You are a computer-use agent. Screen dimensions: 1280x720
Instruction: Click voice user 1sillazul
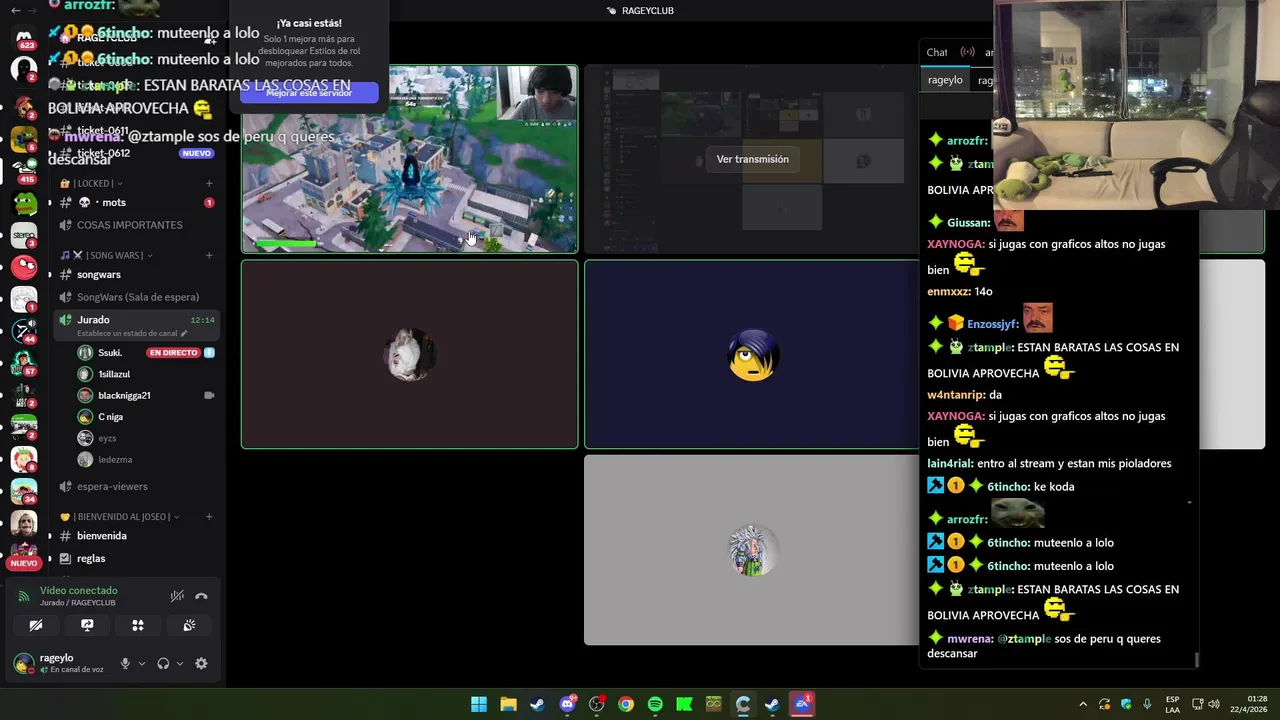[145, 374]
